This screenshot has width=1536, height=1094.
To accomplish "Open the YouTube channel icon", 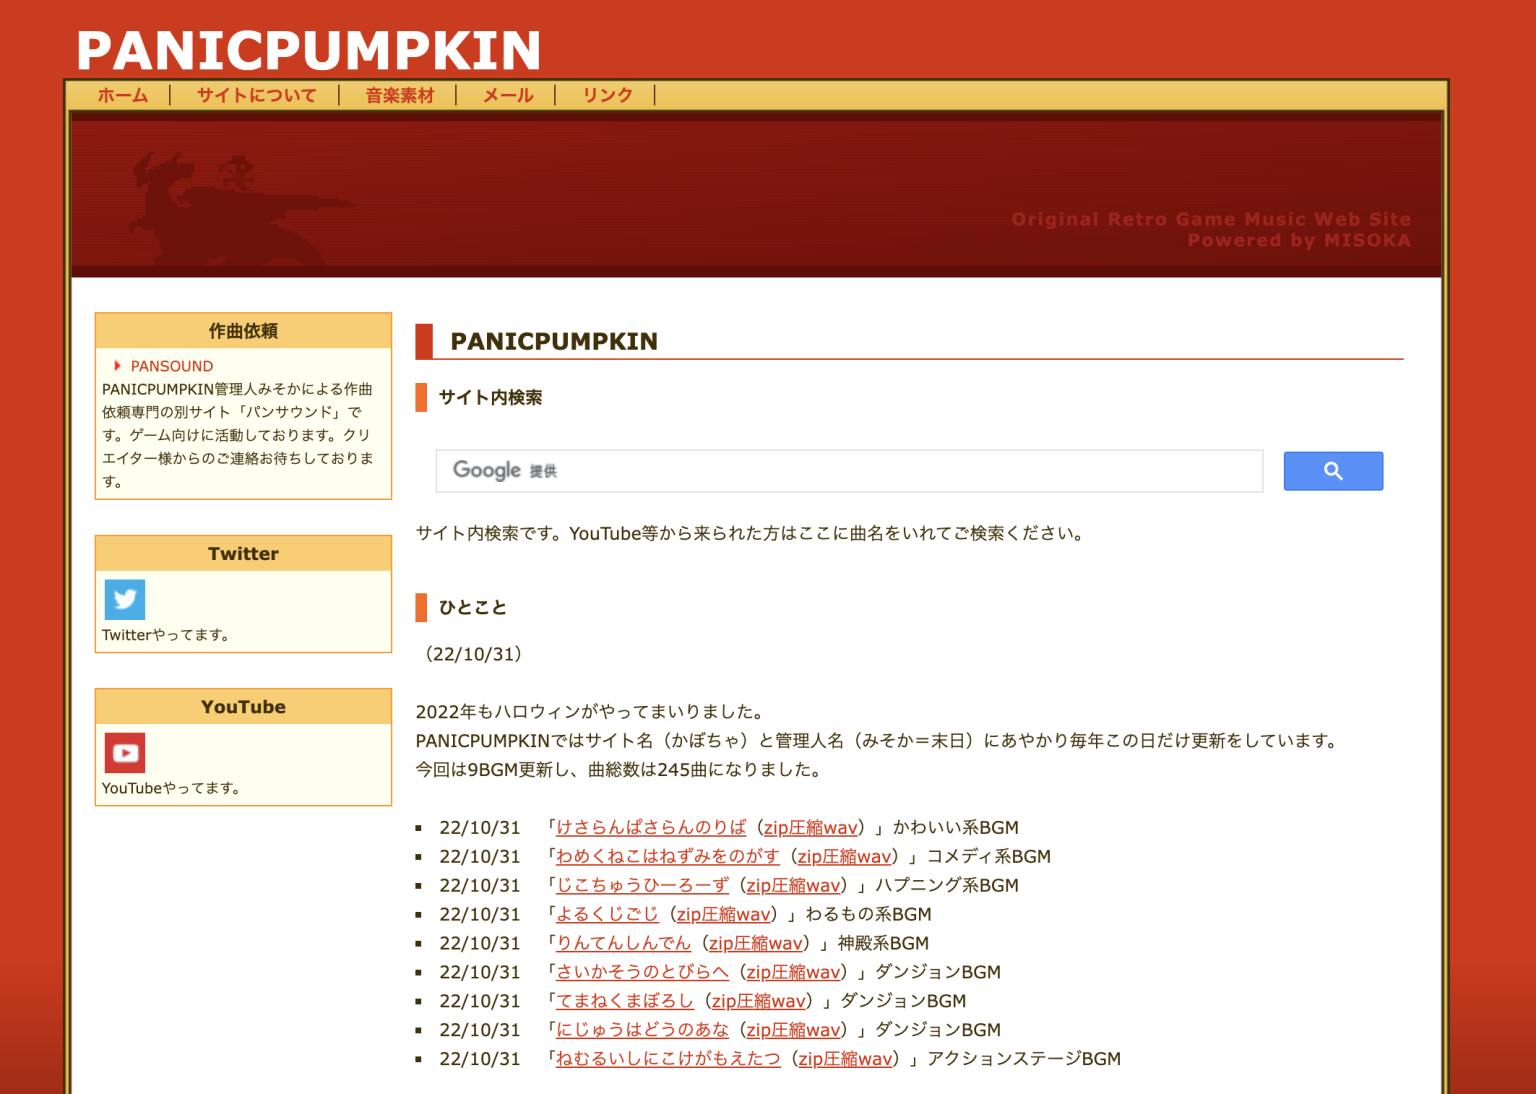I will (x=124, y=752).
